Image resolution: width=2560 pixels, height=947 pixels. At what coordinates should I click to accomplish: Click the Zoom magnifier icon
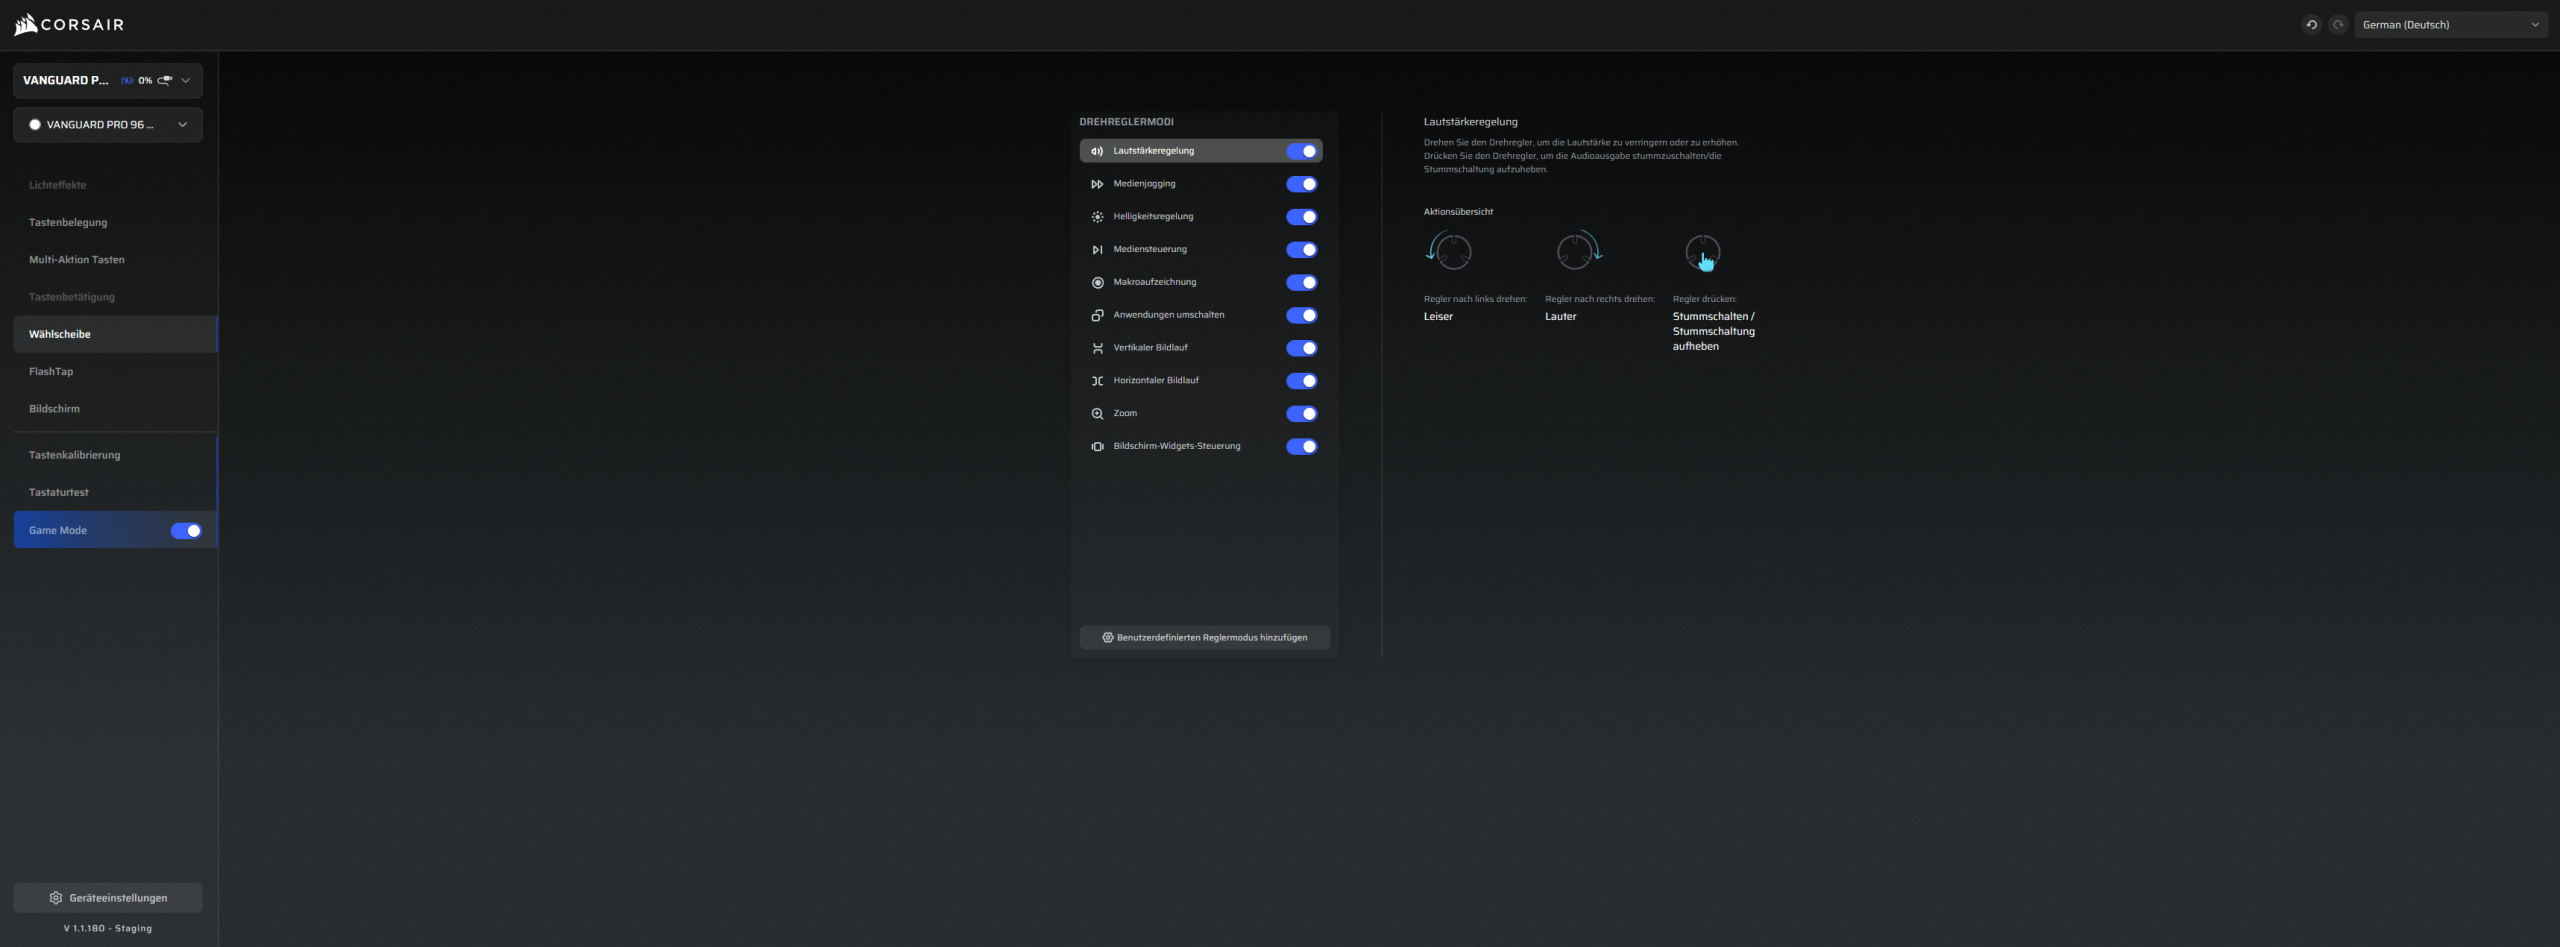coord(1097,414)
